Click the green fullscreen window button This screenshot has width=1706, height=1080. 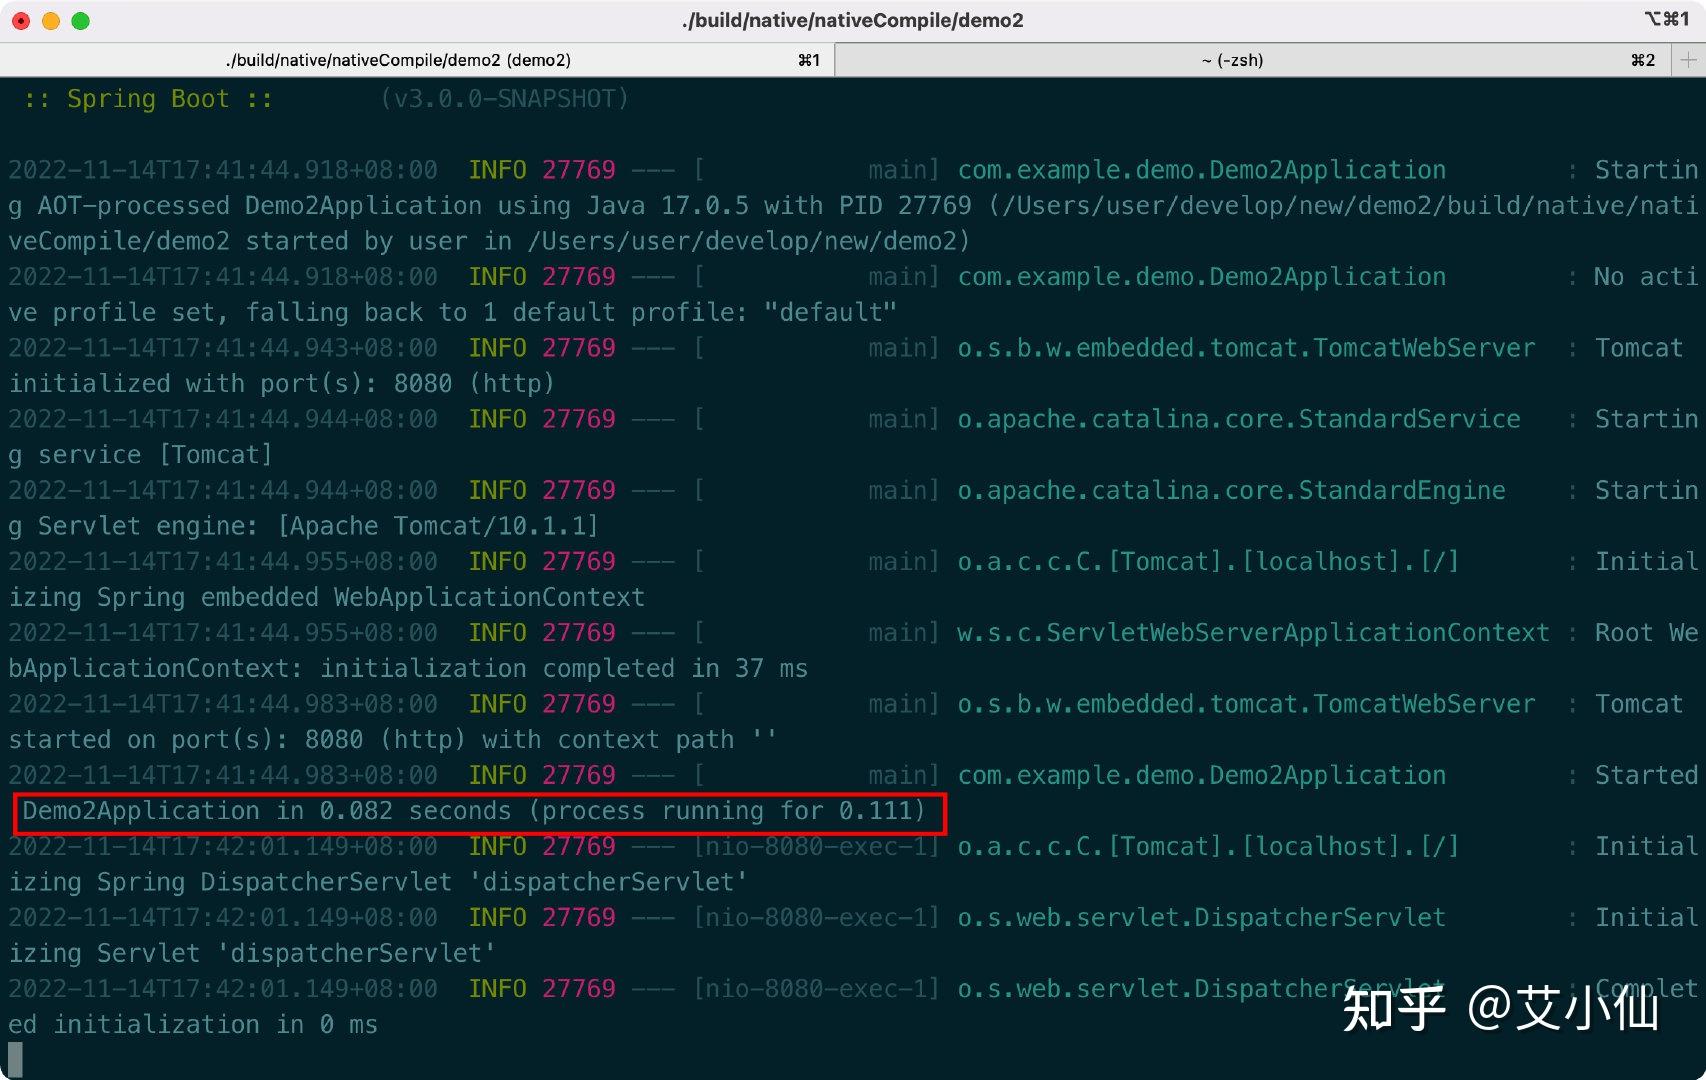[x=81, y=21]
